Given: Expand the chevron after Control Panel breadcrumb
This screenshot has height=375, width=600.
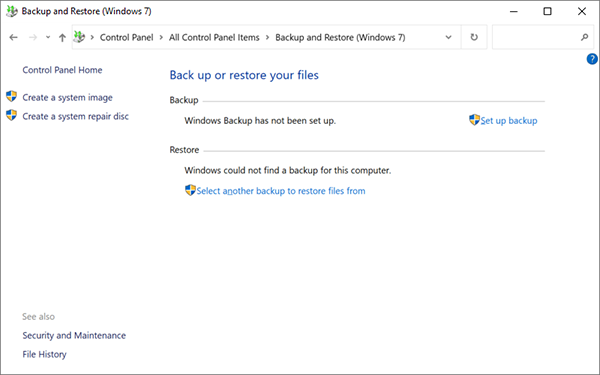Looking at the screenshot, I should [161, 38].
